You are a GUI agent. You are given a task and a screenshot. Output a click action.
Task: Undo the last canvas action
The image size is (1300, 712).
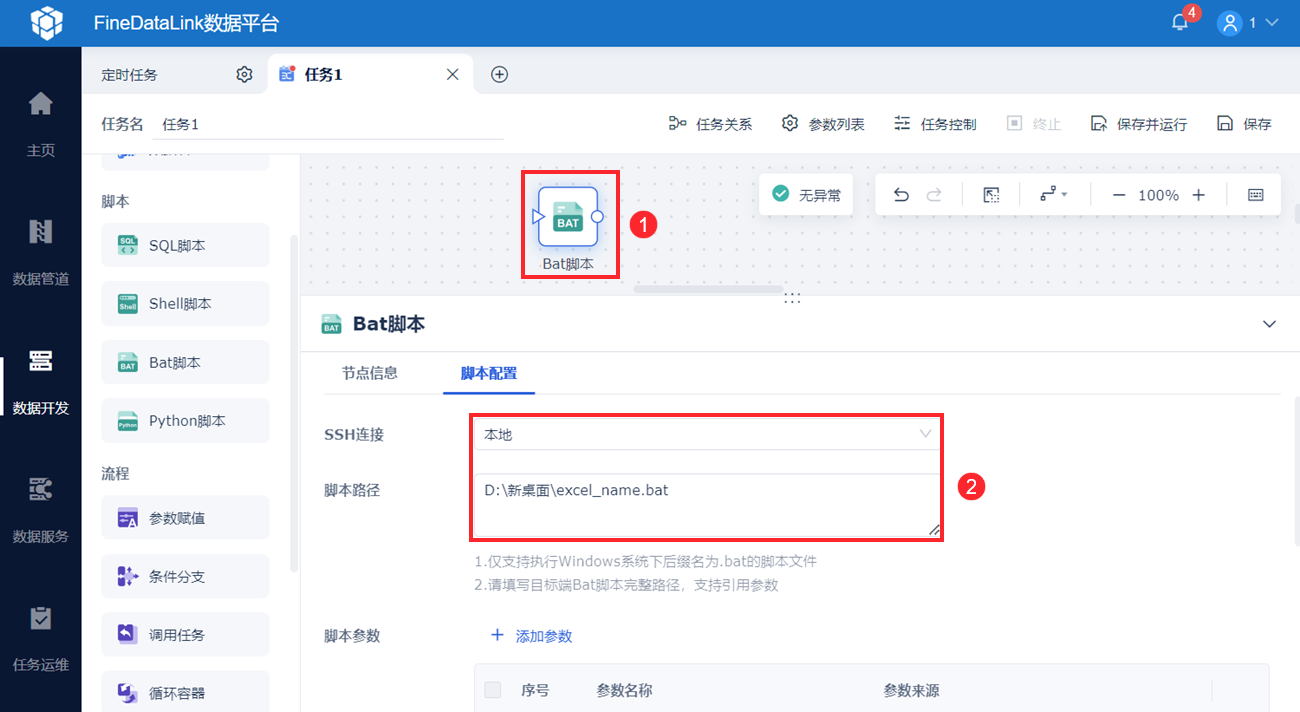coord(901,195)
